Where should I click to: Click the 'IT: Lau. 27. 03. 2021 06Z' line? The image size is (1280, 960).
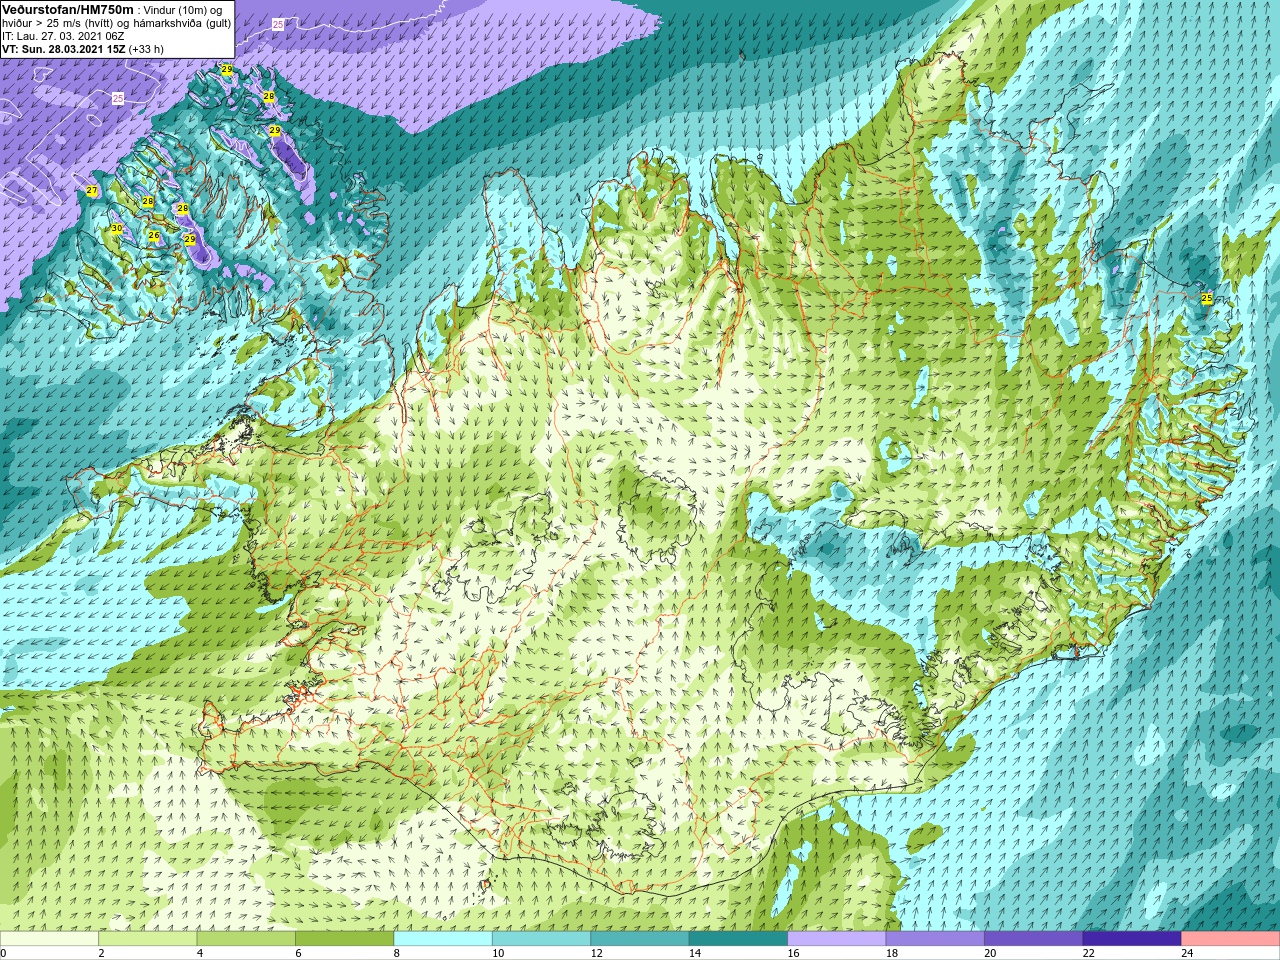63,36
